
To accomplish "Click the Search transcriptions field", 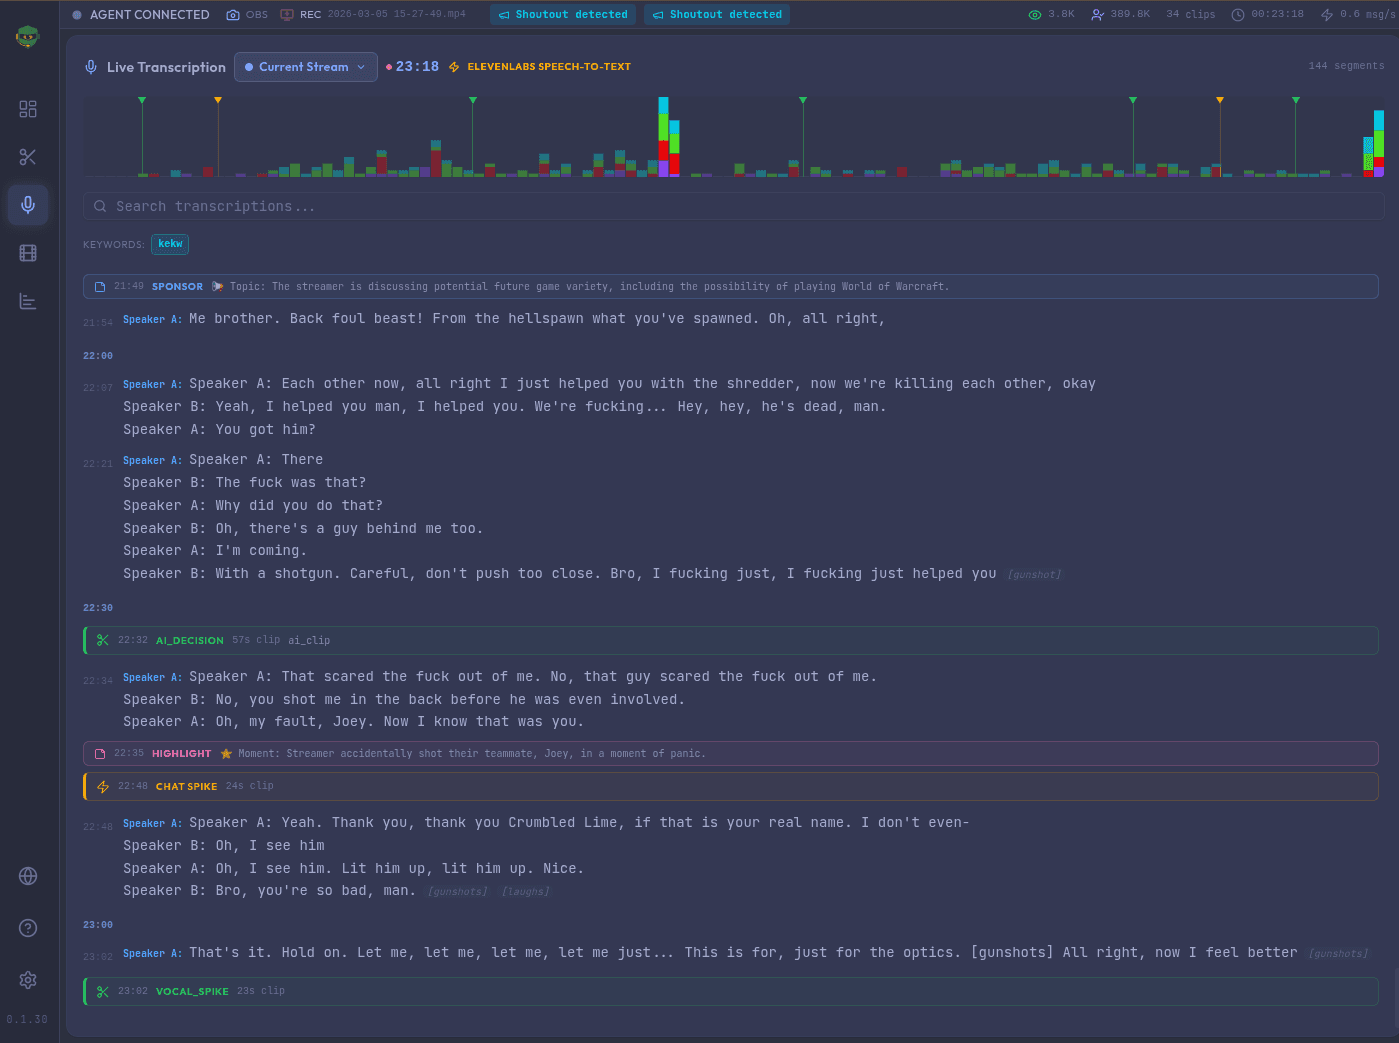I will coord(734,206).
